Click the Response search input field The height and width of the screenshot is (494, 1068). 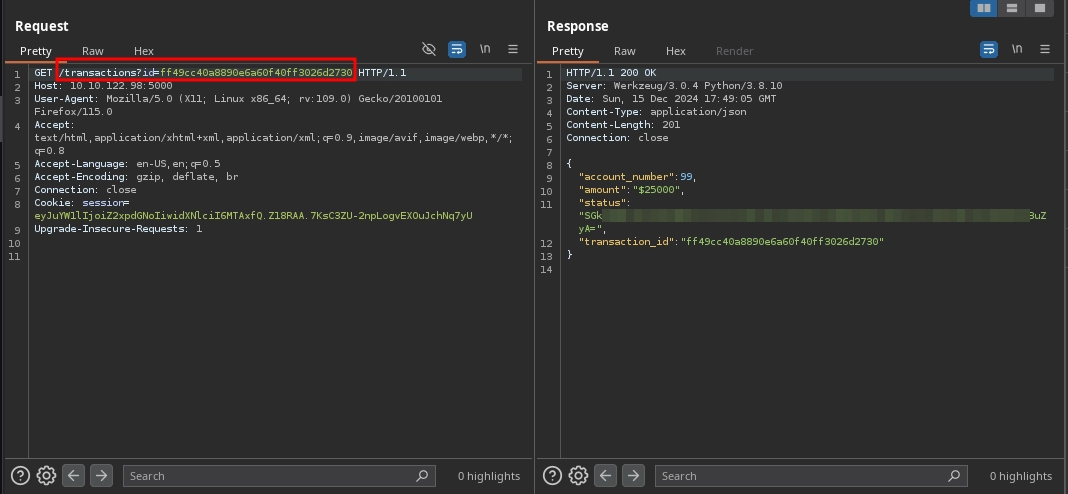click(x=802, y=476)
